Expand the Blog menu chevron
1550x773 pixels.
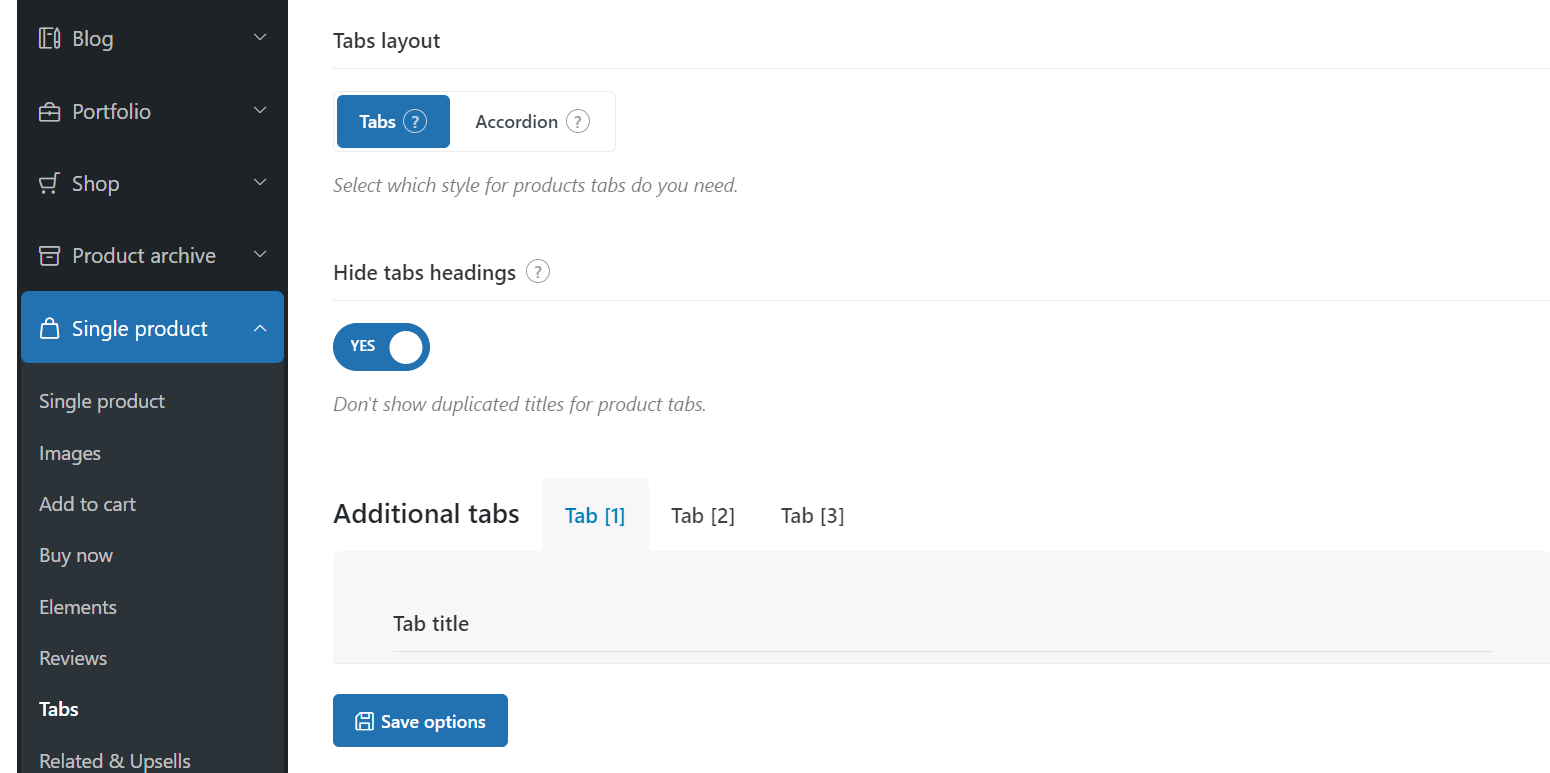[260, 38]
